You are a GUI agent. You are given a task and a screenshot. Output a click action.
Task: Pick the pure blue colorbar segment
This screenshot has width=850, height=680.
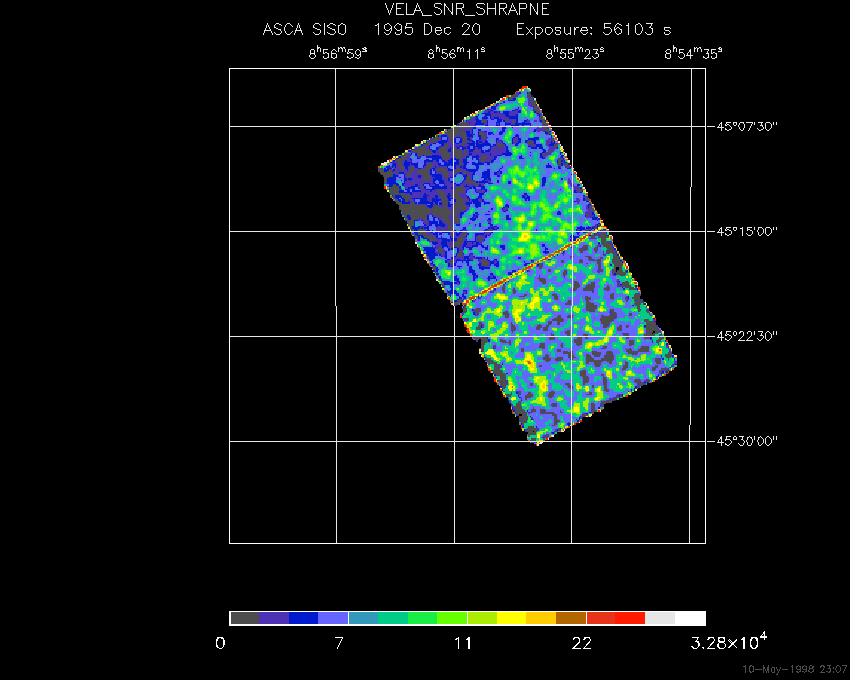point(304,618)
